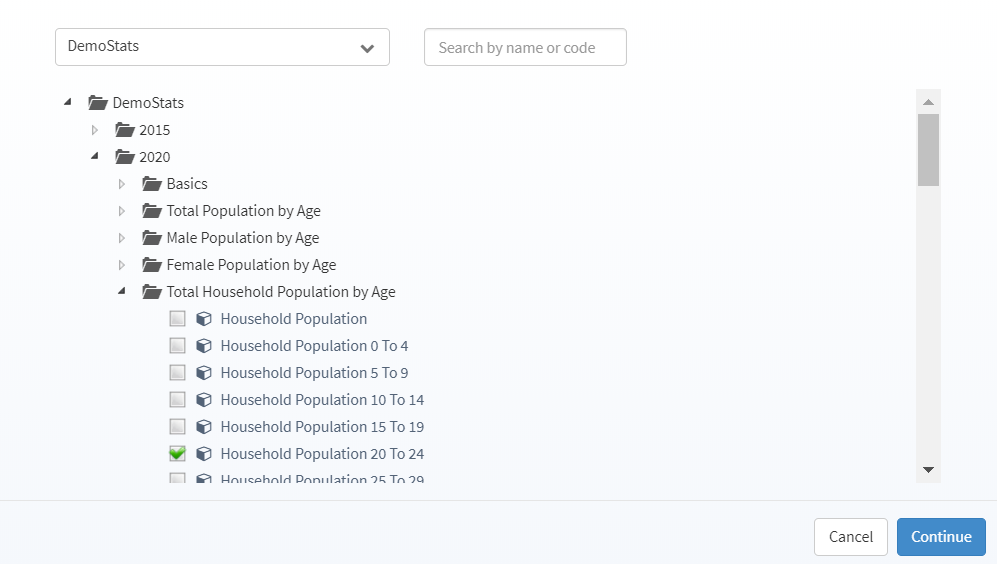
Task: Click the Basics folder icon
Action: 152,184
